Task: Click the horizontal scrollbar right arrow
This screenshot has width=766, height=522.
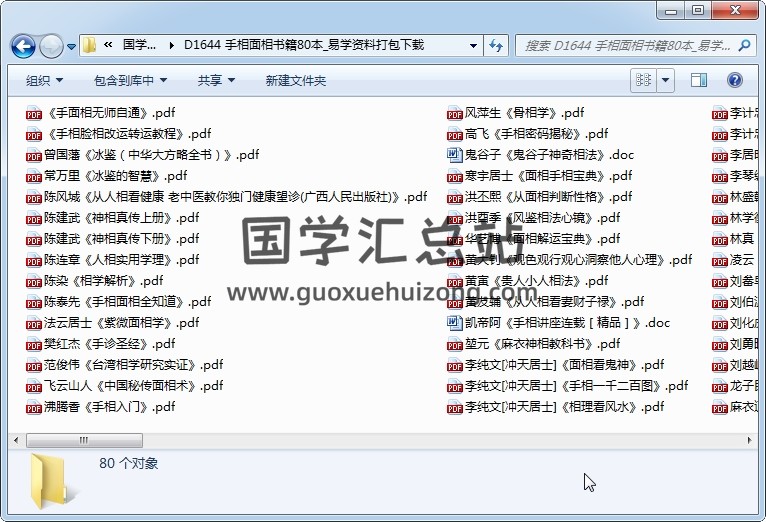Action: point(750,440)
